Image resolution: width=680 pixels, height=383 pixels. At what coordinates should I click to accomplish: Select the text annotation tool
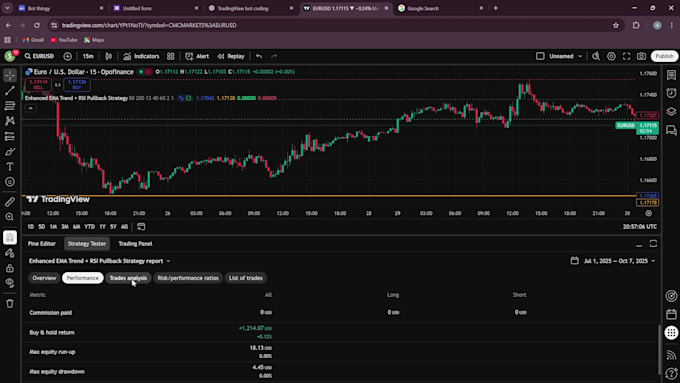coord(10,167)
